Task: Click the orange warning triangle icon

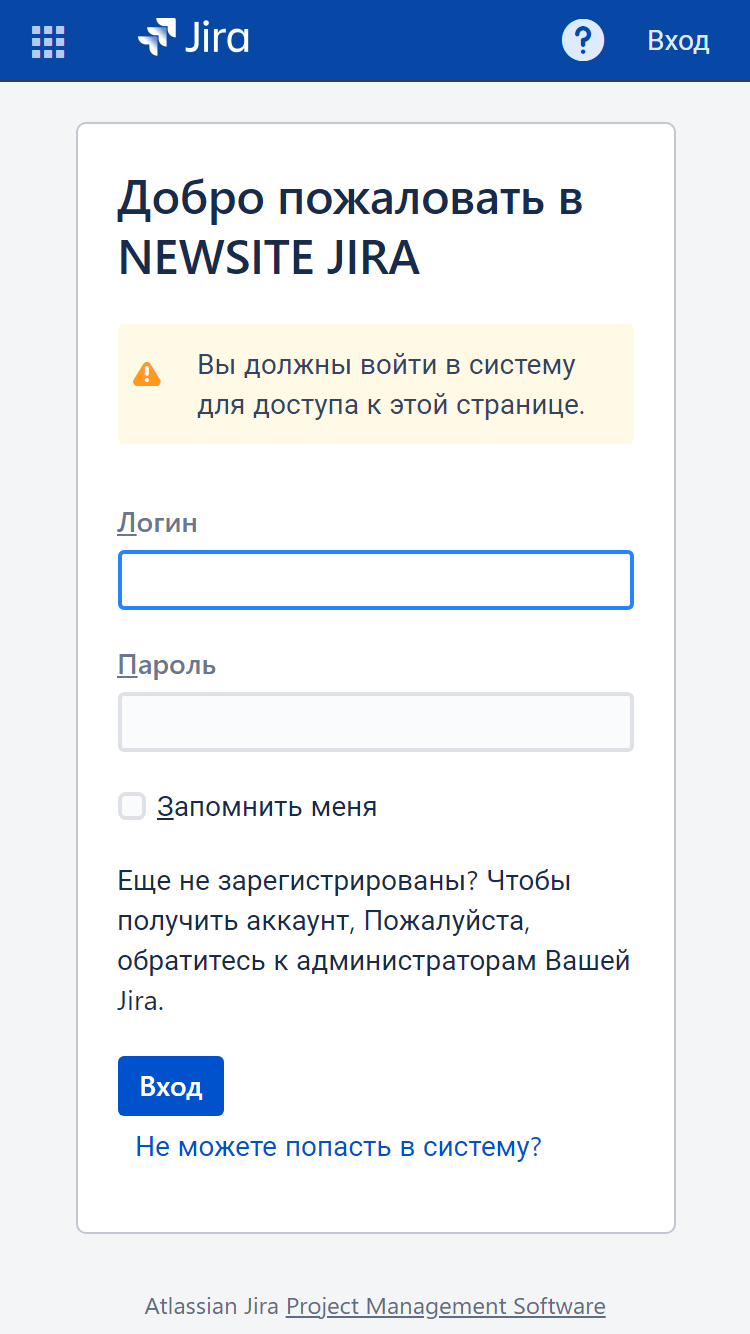Action: pos(147,374)
